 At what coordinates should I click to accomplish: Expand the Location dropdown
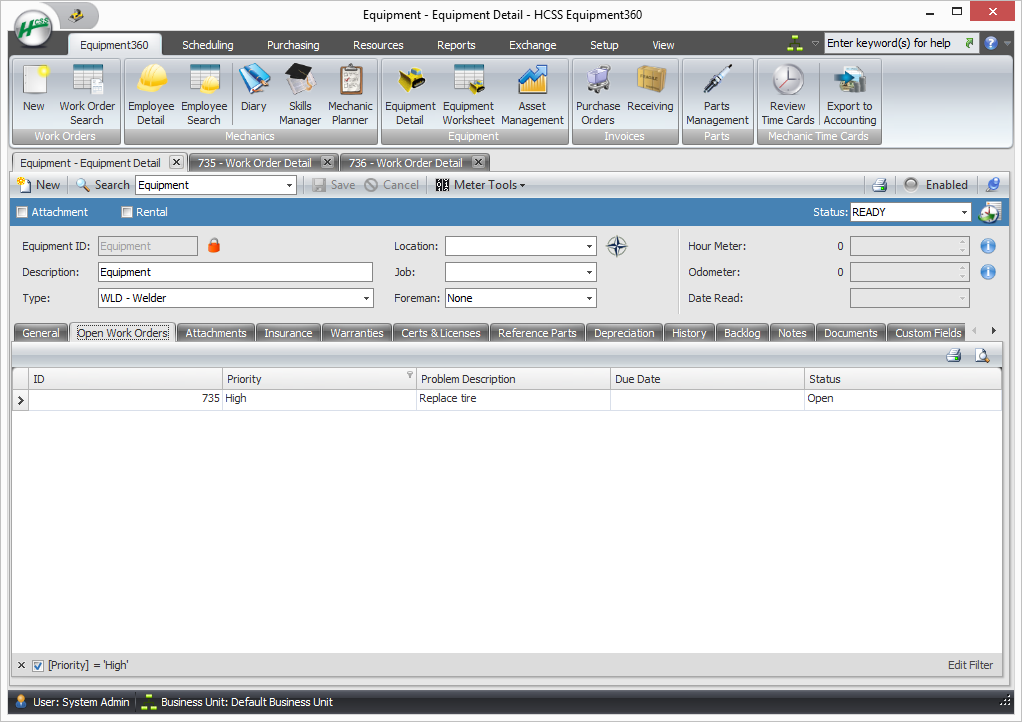589,246
